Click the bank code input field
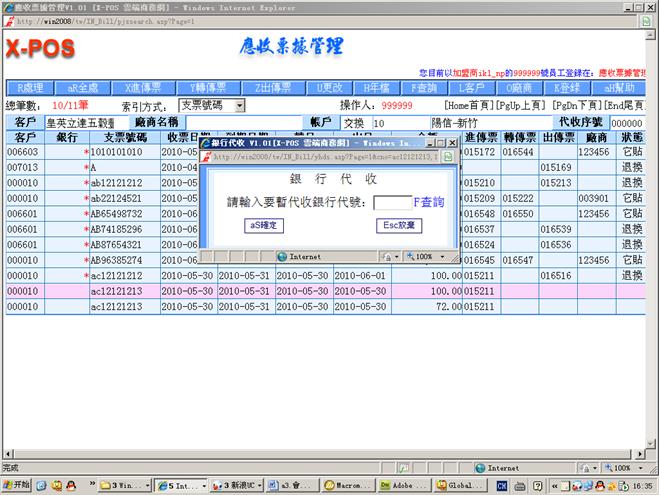The image size is (659, 495). (392, 202)
